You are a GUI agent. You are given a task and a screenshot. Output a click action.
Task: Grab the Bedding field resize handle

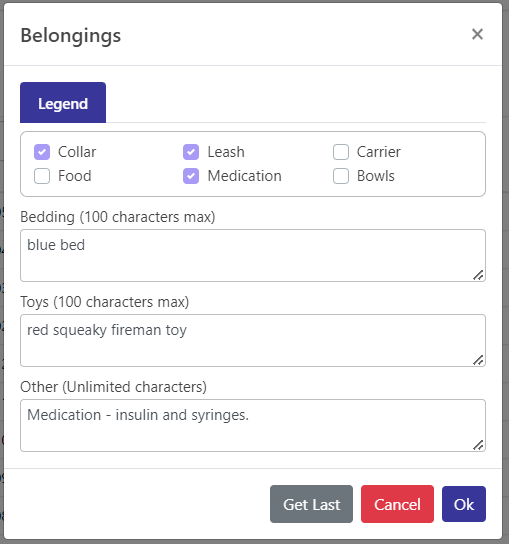tap(478, 275)
